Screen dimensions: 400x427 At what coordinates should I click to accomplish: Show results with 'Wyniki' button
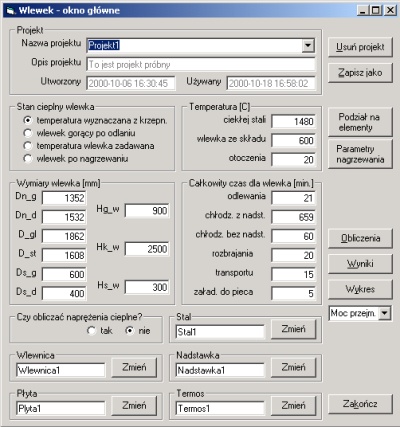pos(360,264)
